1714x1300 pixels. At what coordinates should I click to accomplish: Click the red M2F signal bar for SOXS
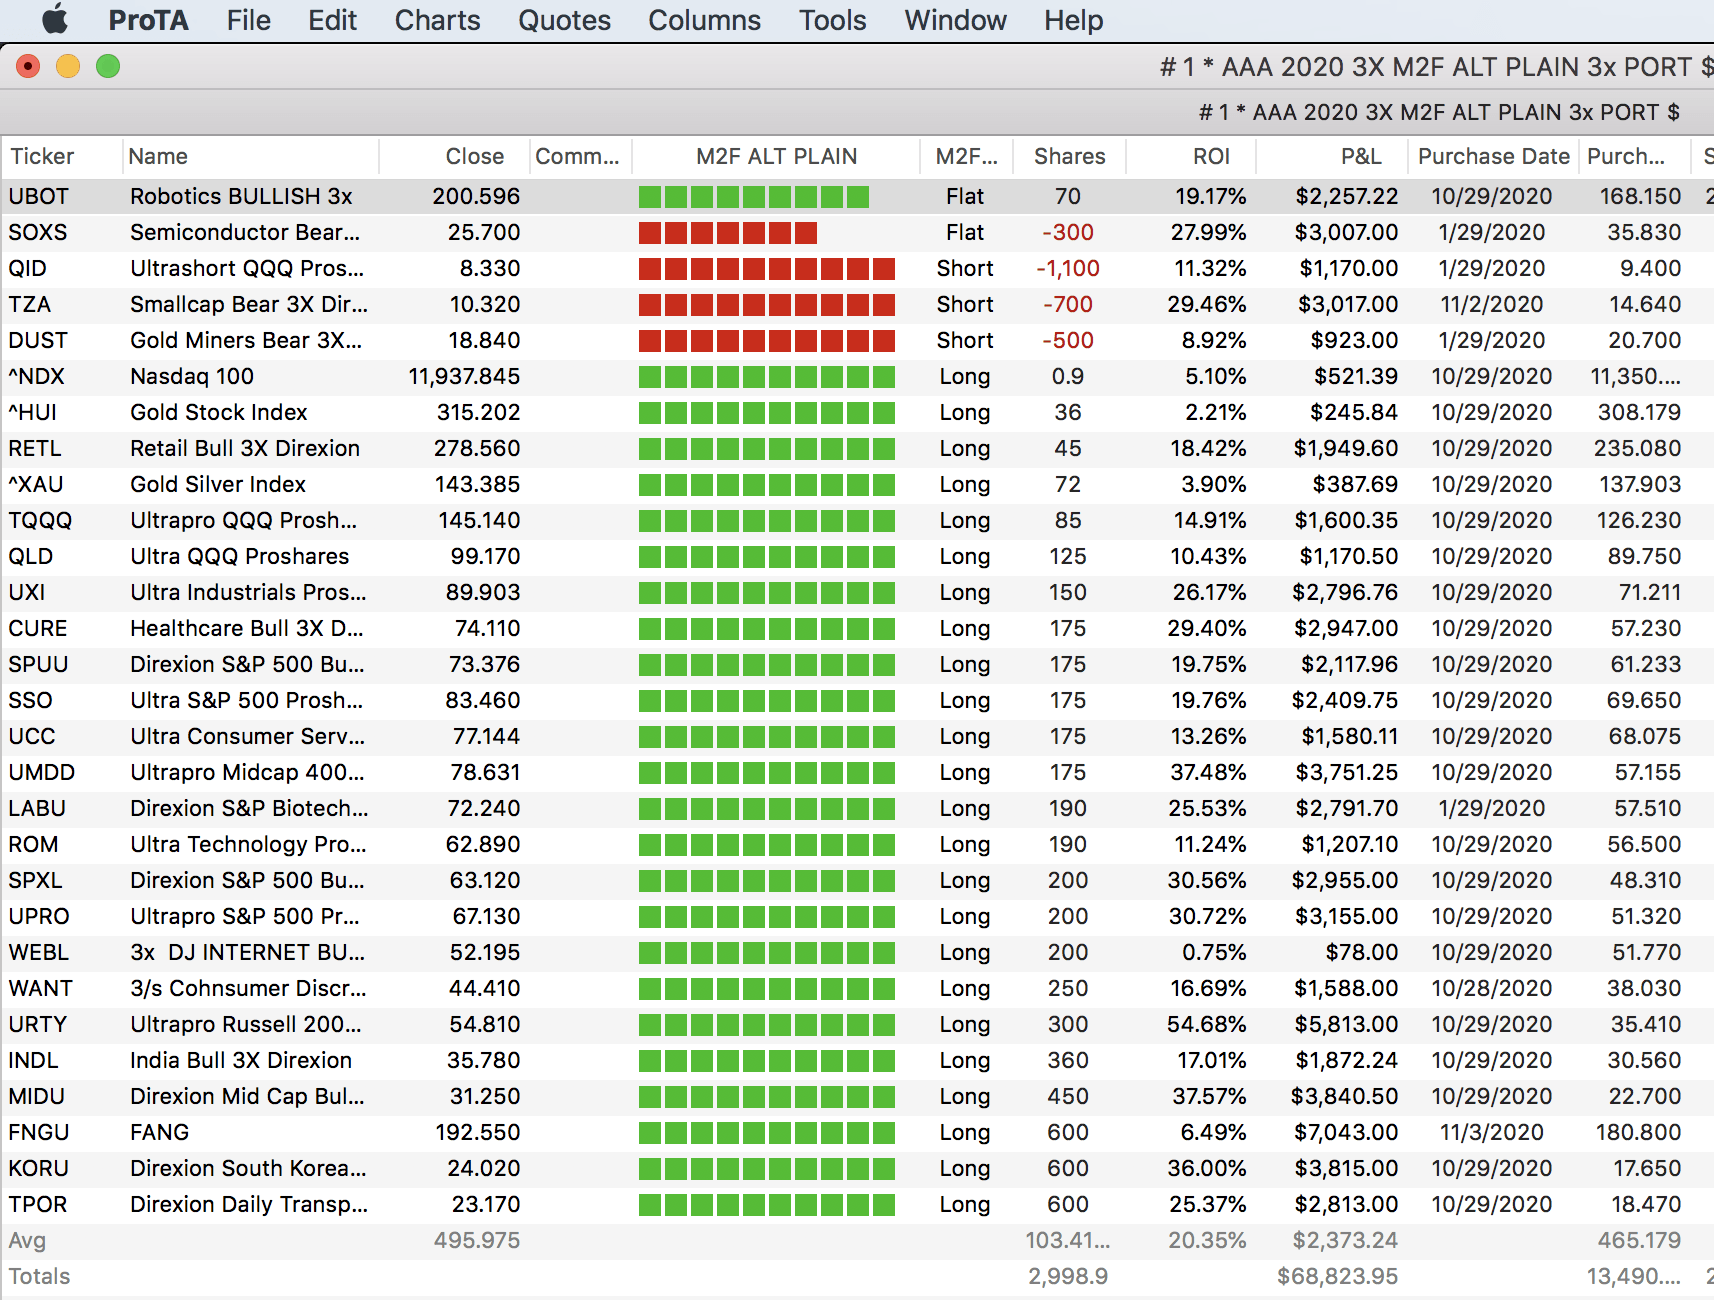728,233
